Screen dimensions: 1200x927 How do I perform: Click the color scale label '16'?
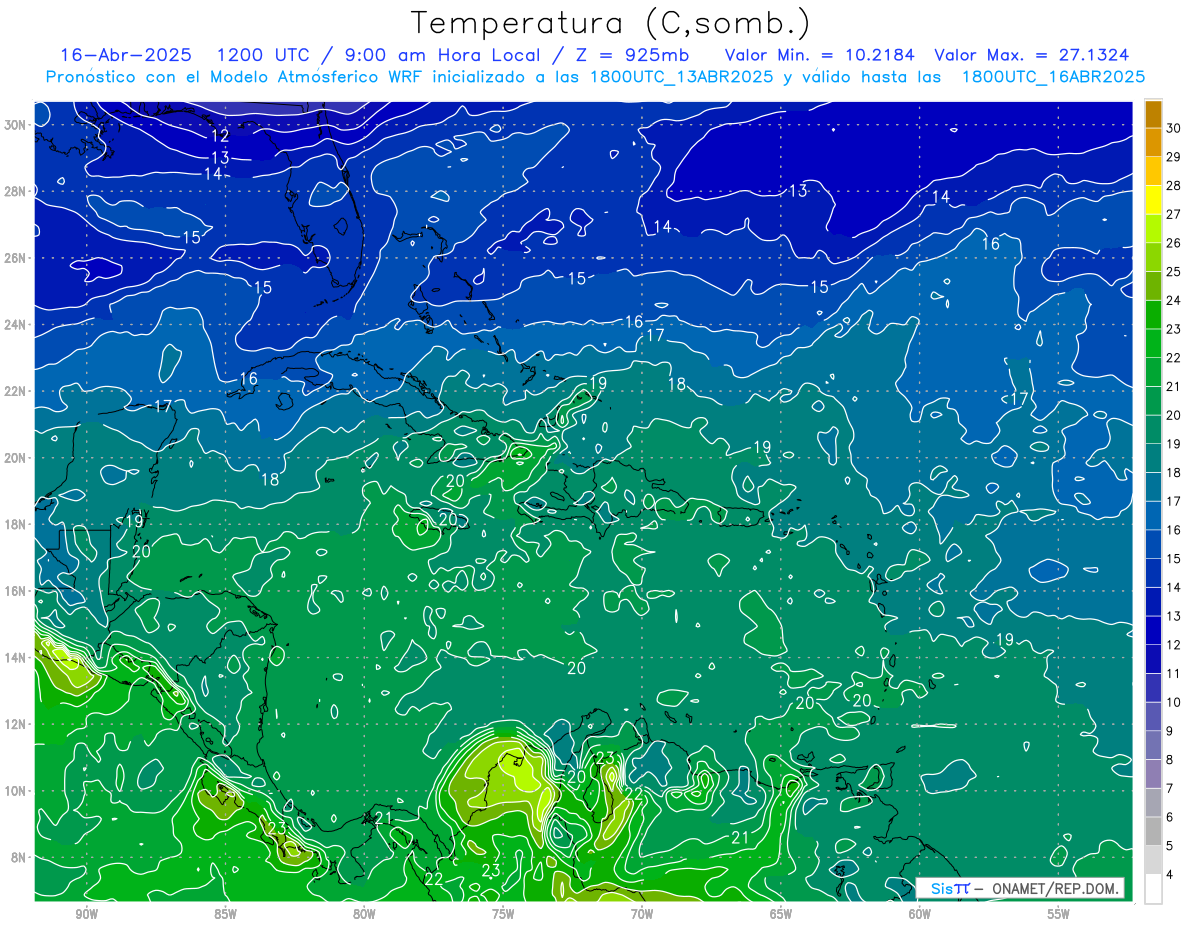[1174, 530]
